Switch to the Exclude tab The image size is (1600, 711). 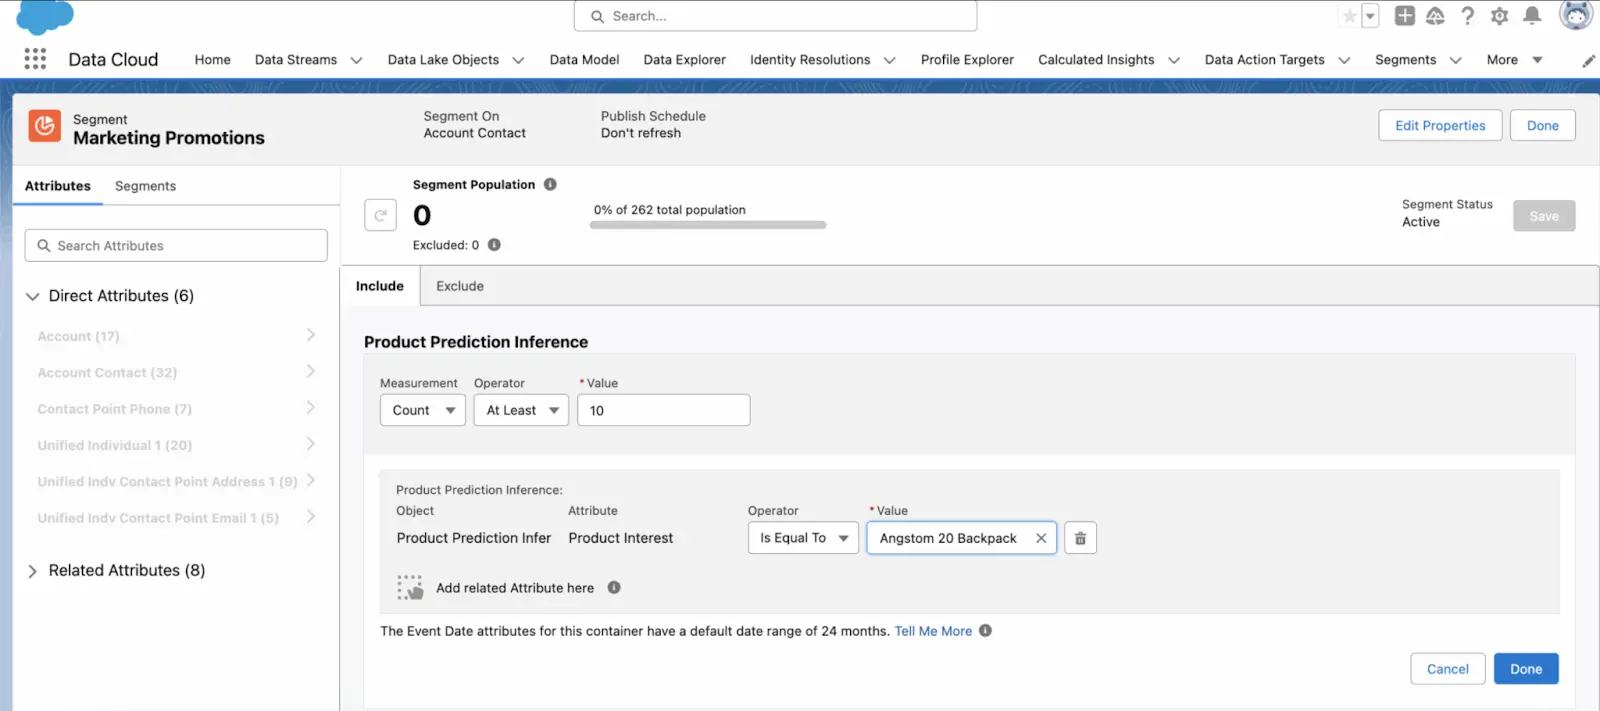(x=460, y=286)
